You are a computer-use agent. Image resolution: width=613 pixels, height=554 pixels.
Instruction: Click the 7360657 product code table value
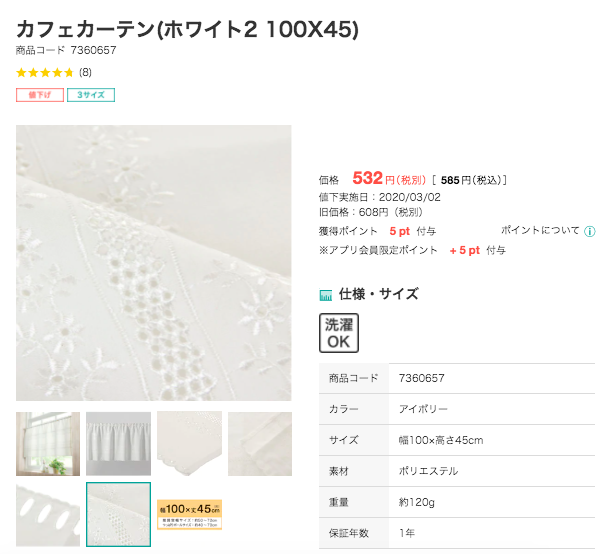(421, 378)
